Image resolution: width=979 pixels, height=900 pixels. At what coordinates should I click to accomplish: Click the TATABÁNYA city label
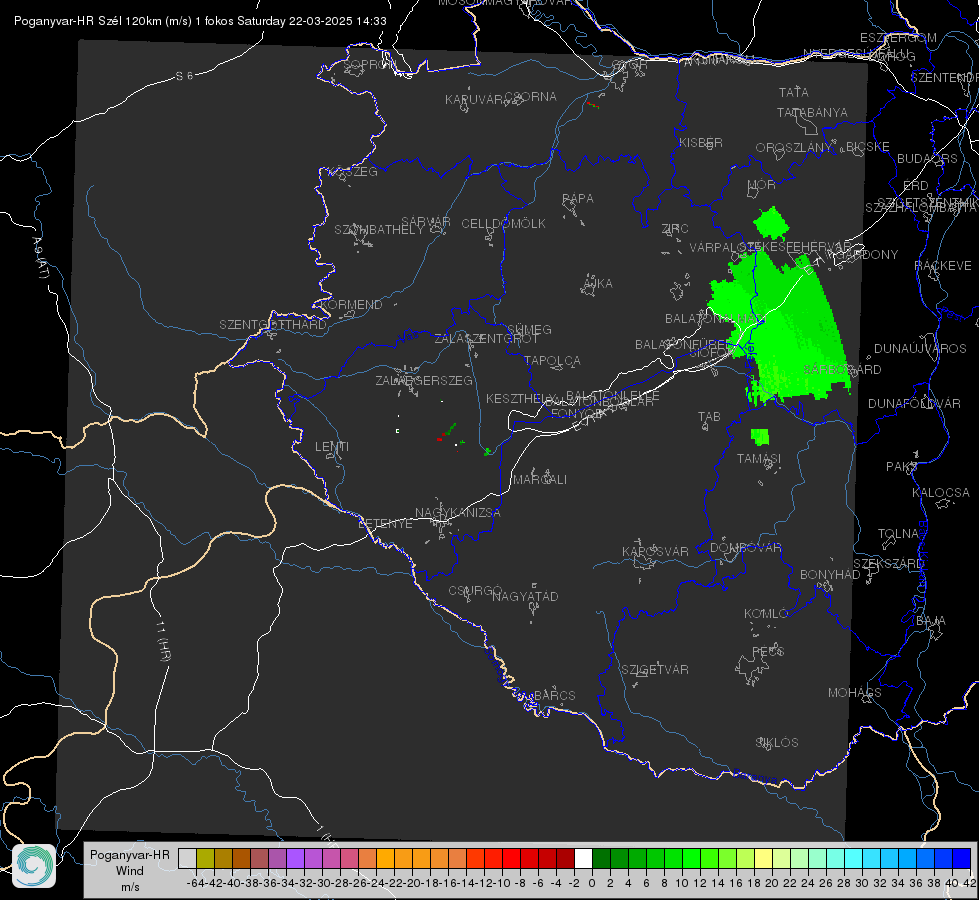812,113
